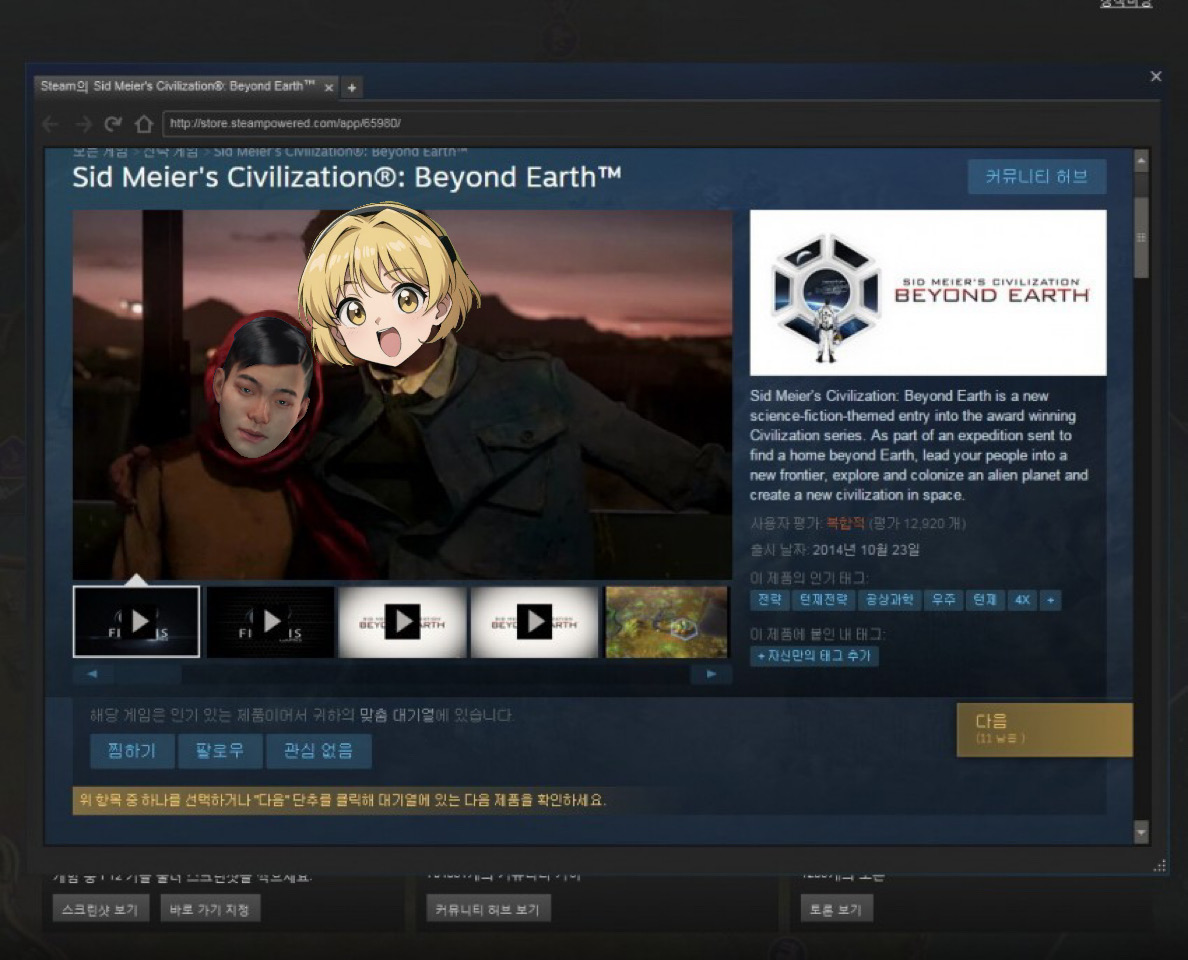Click the 팔로우 button
The image size is (1188, 960).
[x=220, y=751]
